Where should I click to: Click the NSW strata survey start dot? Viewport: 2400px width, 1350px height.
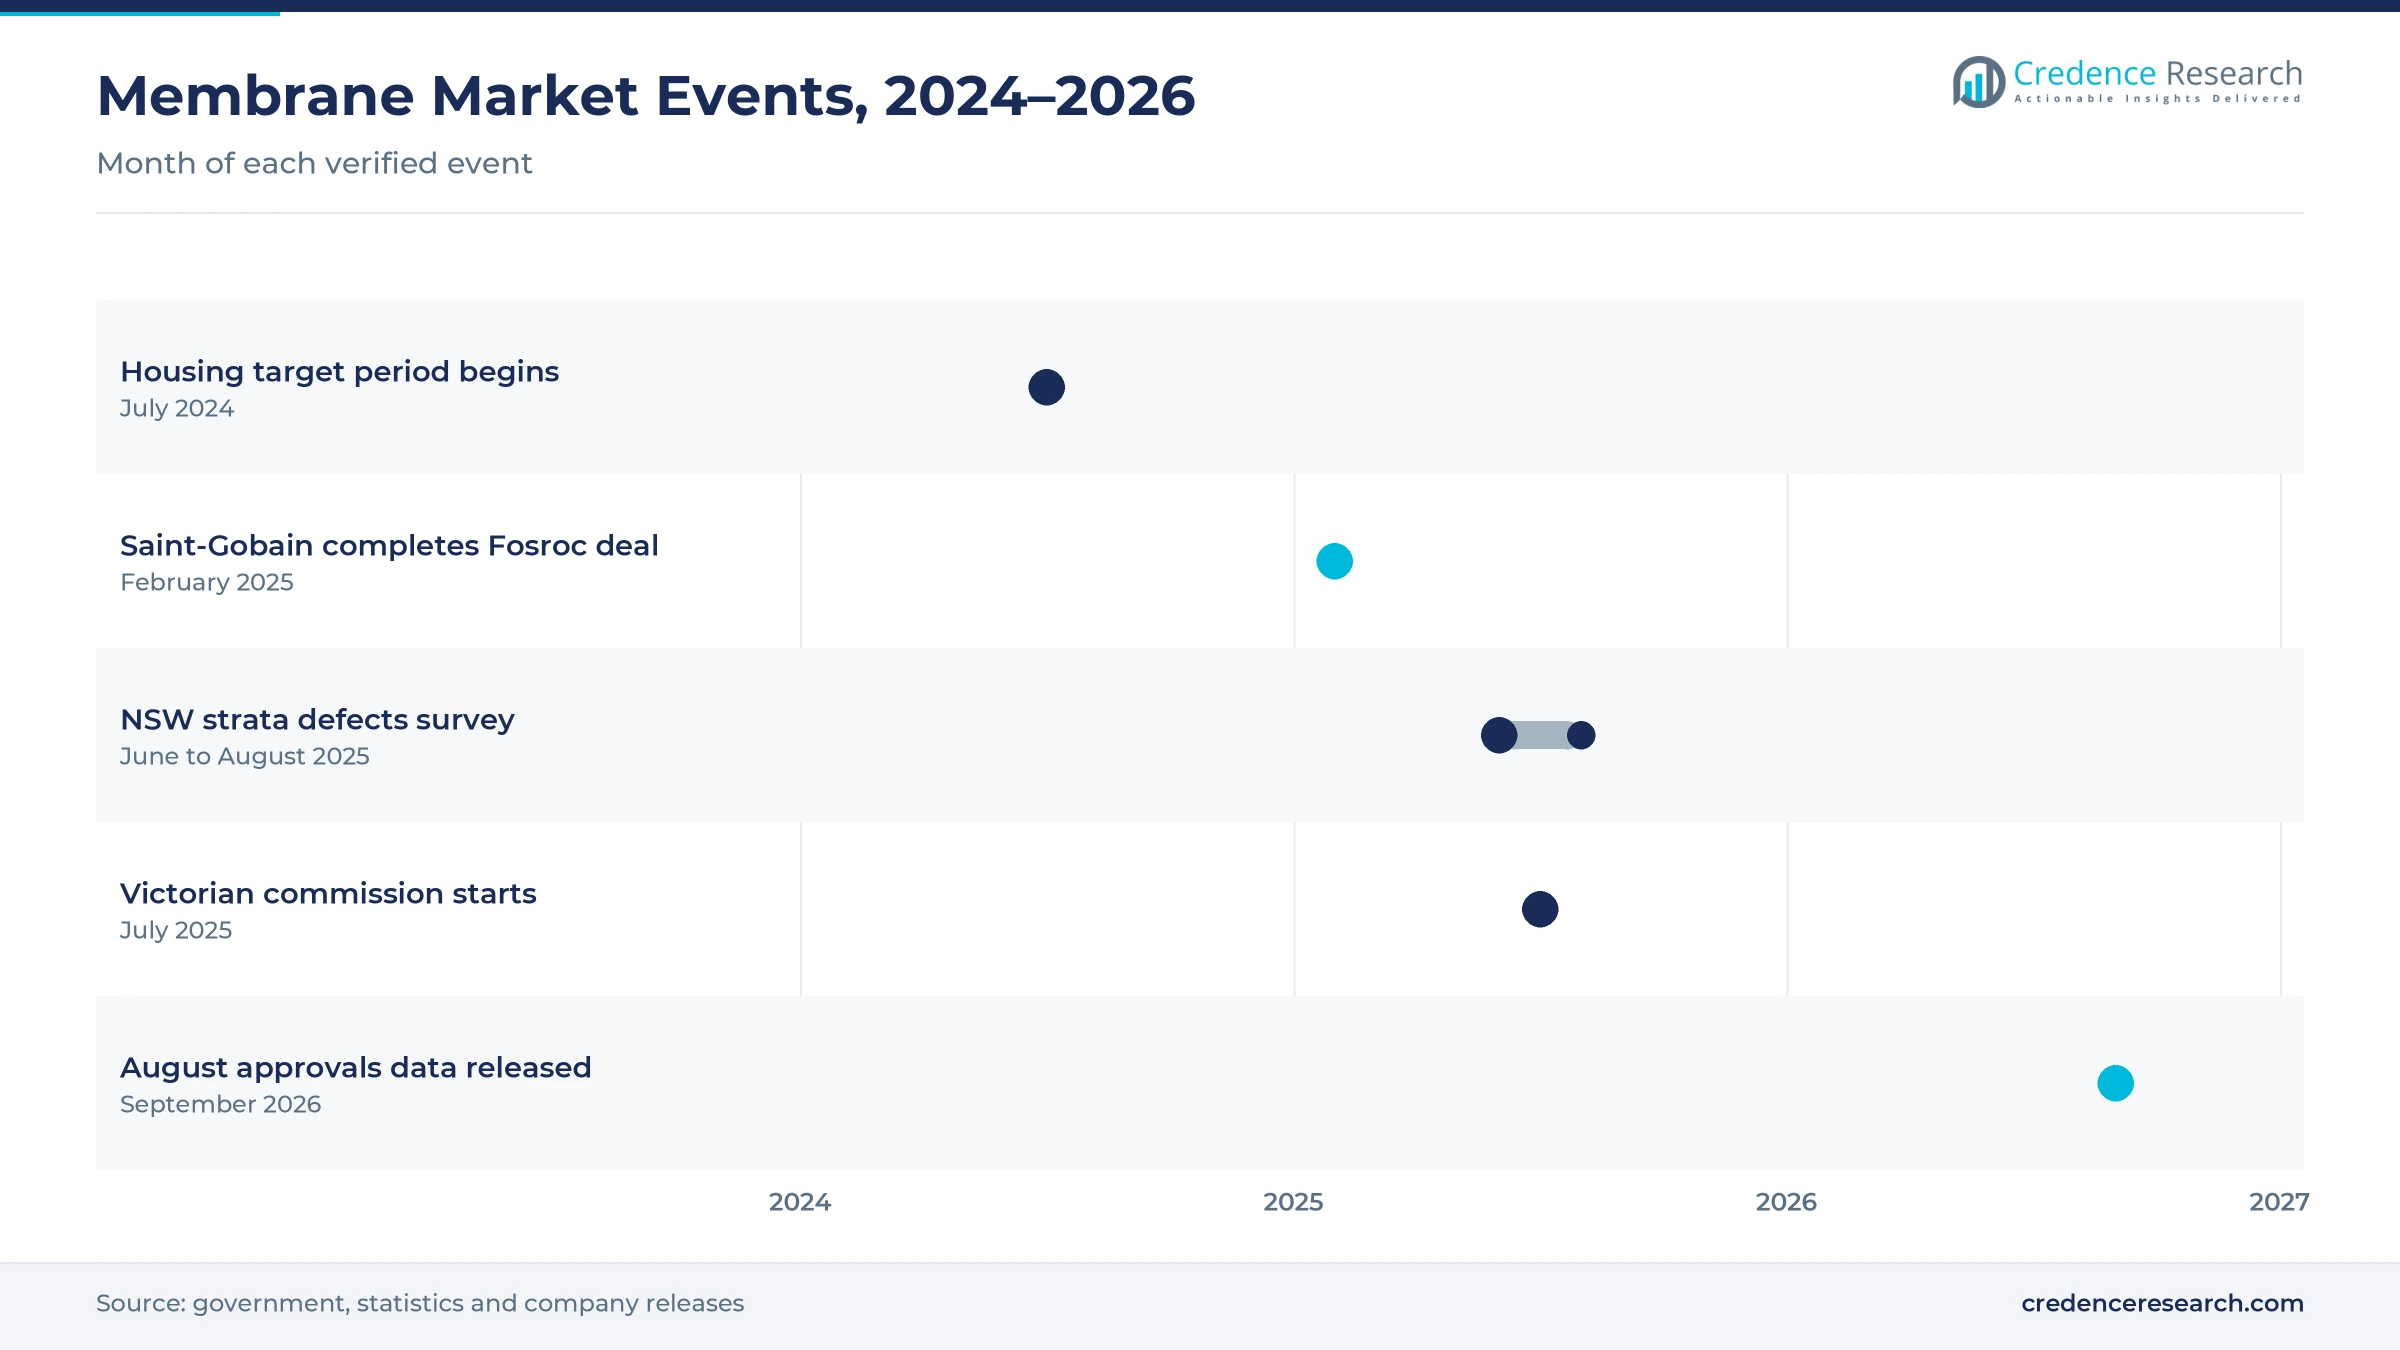(1499, 735)
